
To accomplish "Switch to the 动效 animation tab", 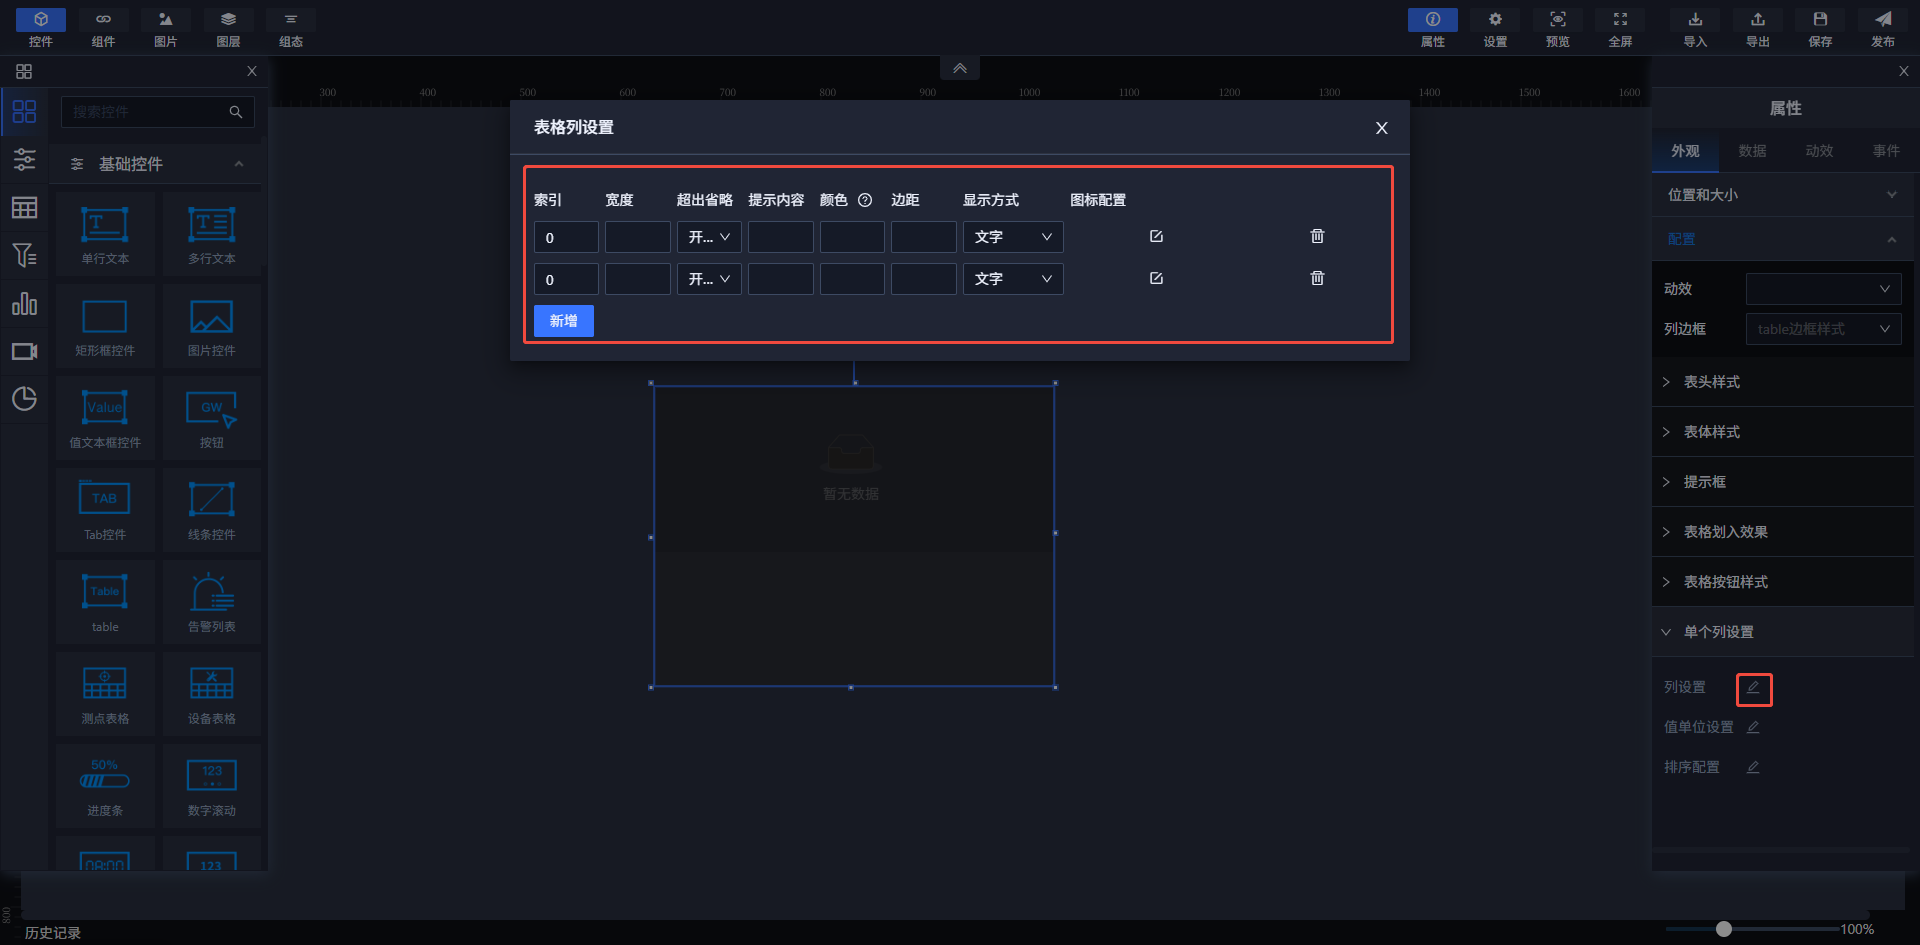I will point(1819,151).
